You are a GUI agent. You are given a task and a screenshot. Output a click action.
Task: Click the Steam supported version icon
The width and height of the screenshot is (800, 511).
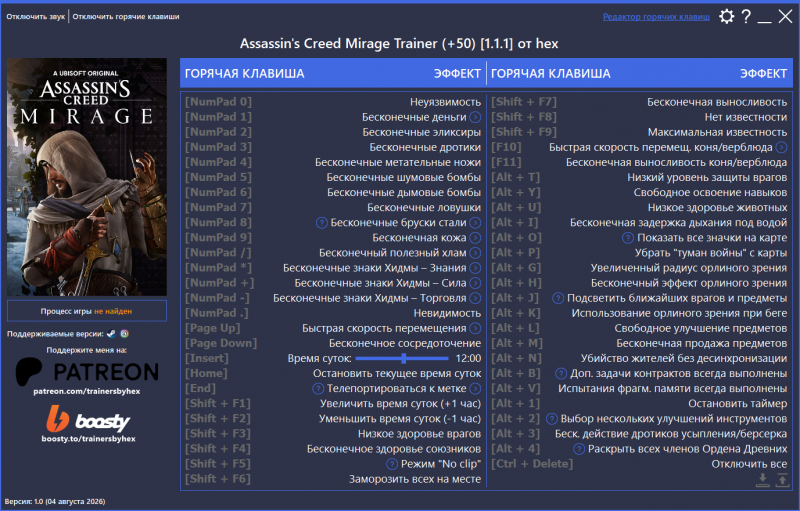click(x=111, y=334)
